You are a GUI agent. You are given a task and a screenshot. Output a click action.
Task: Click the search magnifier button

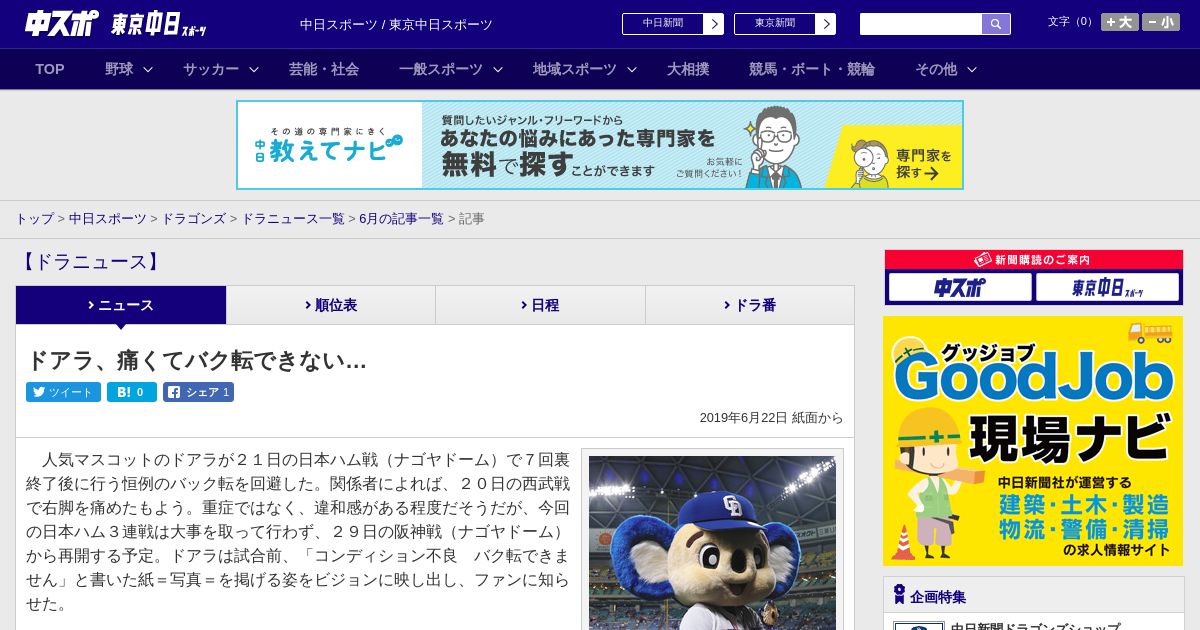coord(996,24)
